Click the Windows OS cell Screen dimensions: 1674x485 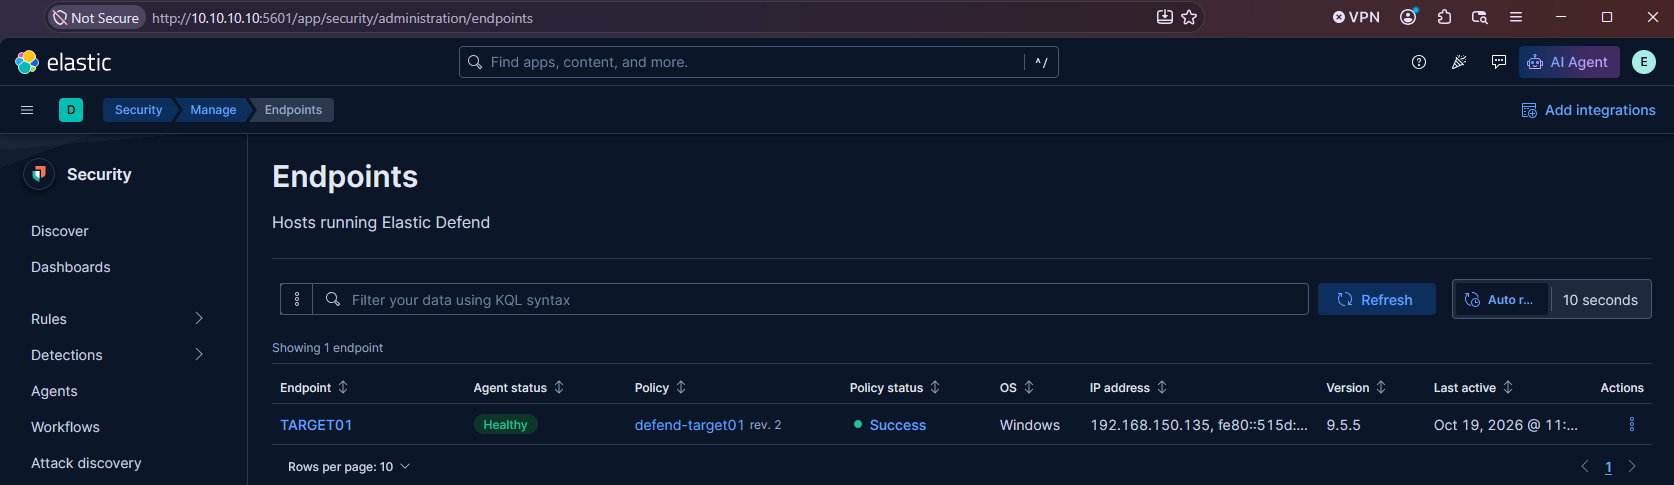[x=1030, y=425]
